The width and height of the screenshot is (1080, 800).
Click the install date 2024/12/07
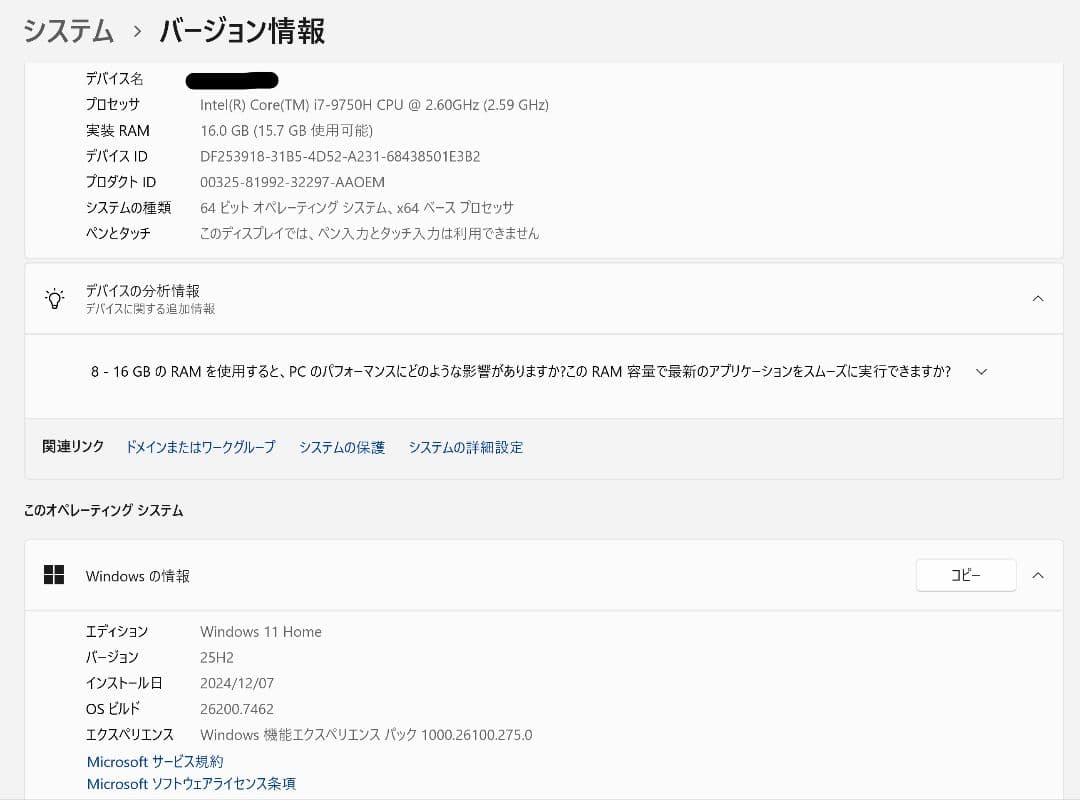(x=237, y=683)
